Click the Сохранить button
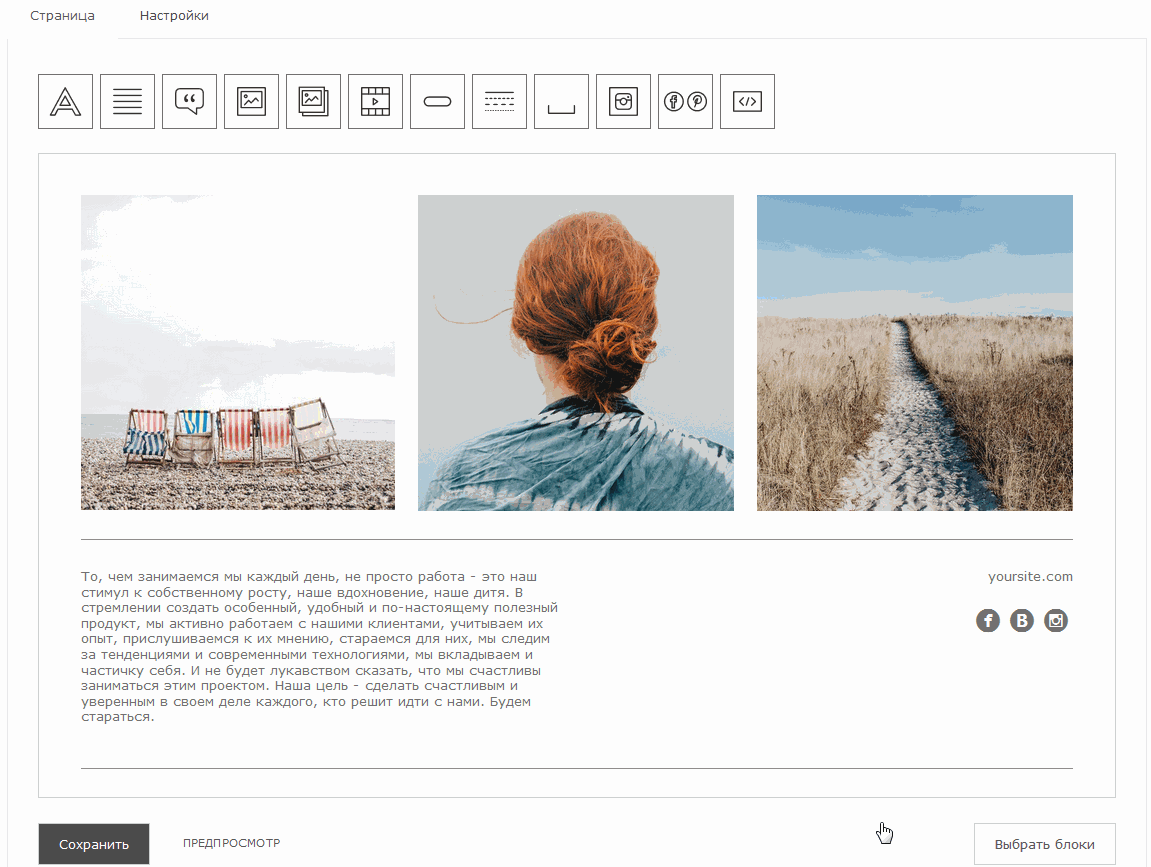The height and width of the screenshot is (867, 1151). coord(94,844)
